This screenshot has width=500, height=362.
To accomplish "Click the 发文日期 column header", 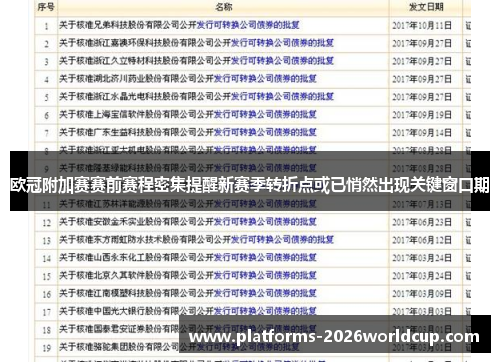I will tap(426, 7).
